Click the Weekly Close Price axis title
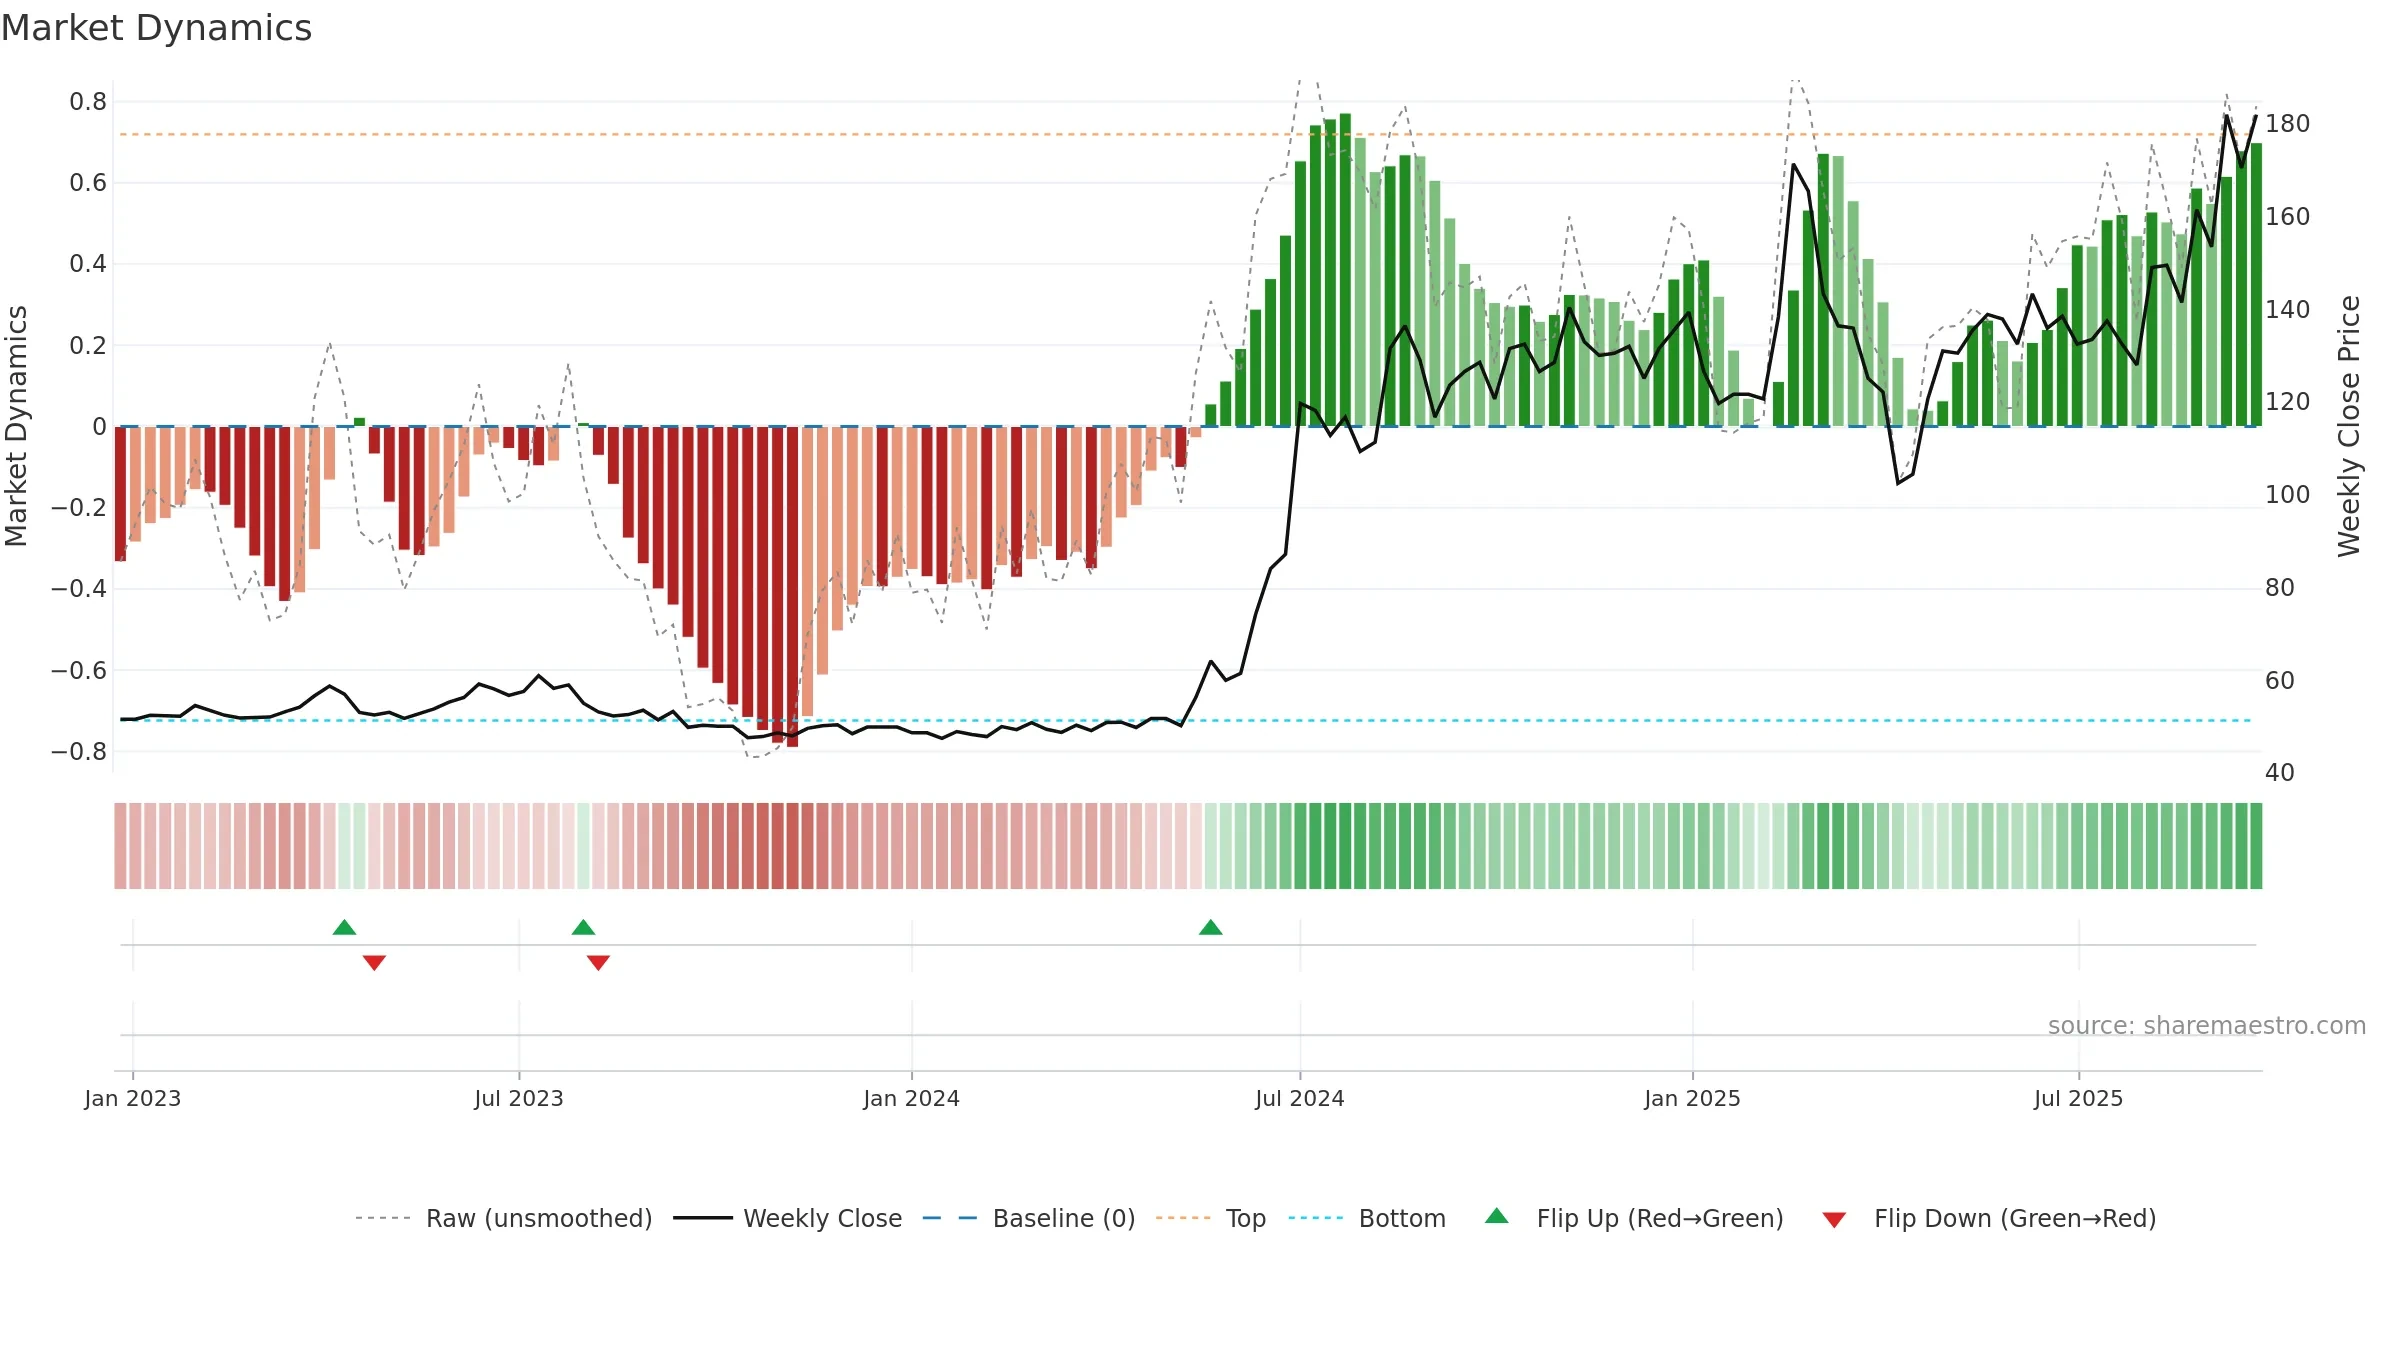Screen dimensions: 2400x1350 pyautogui.click(x=2348, y=426)
